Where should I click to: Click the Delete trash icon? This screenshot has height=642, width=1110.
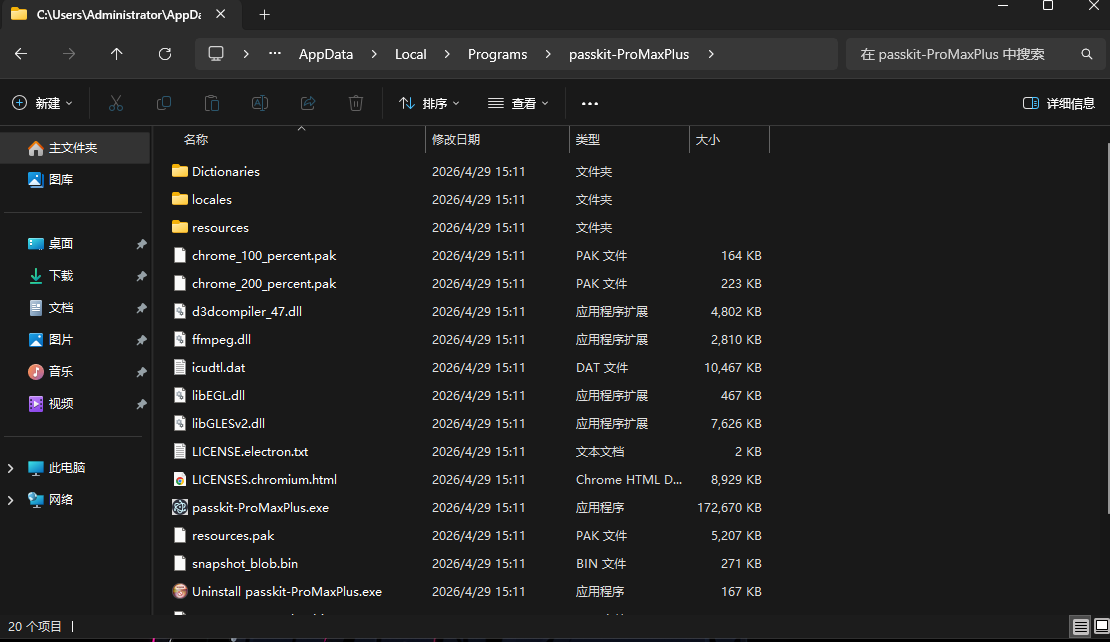[x=356, y=103]
